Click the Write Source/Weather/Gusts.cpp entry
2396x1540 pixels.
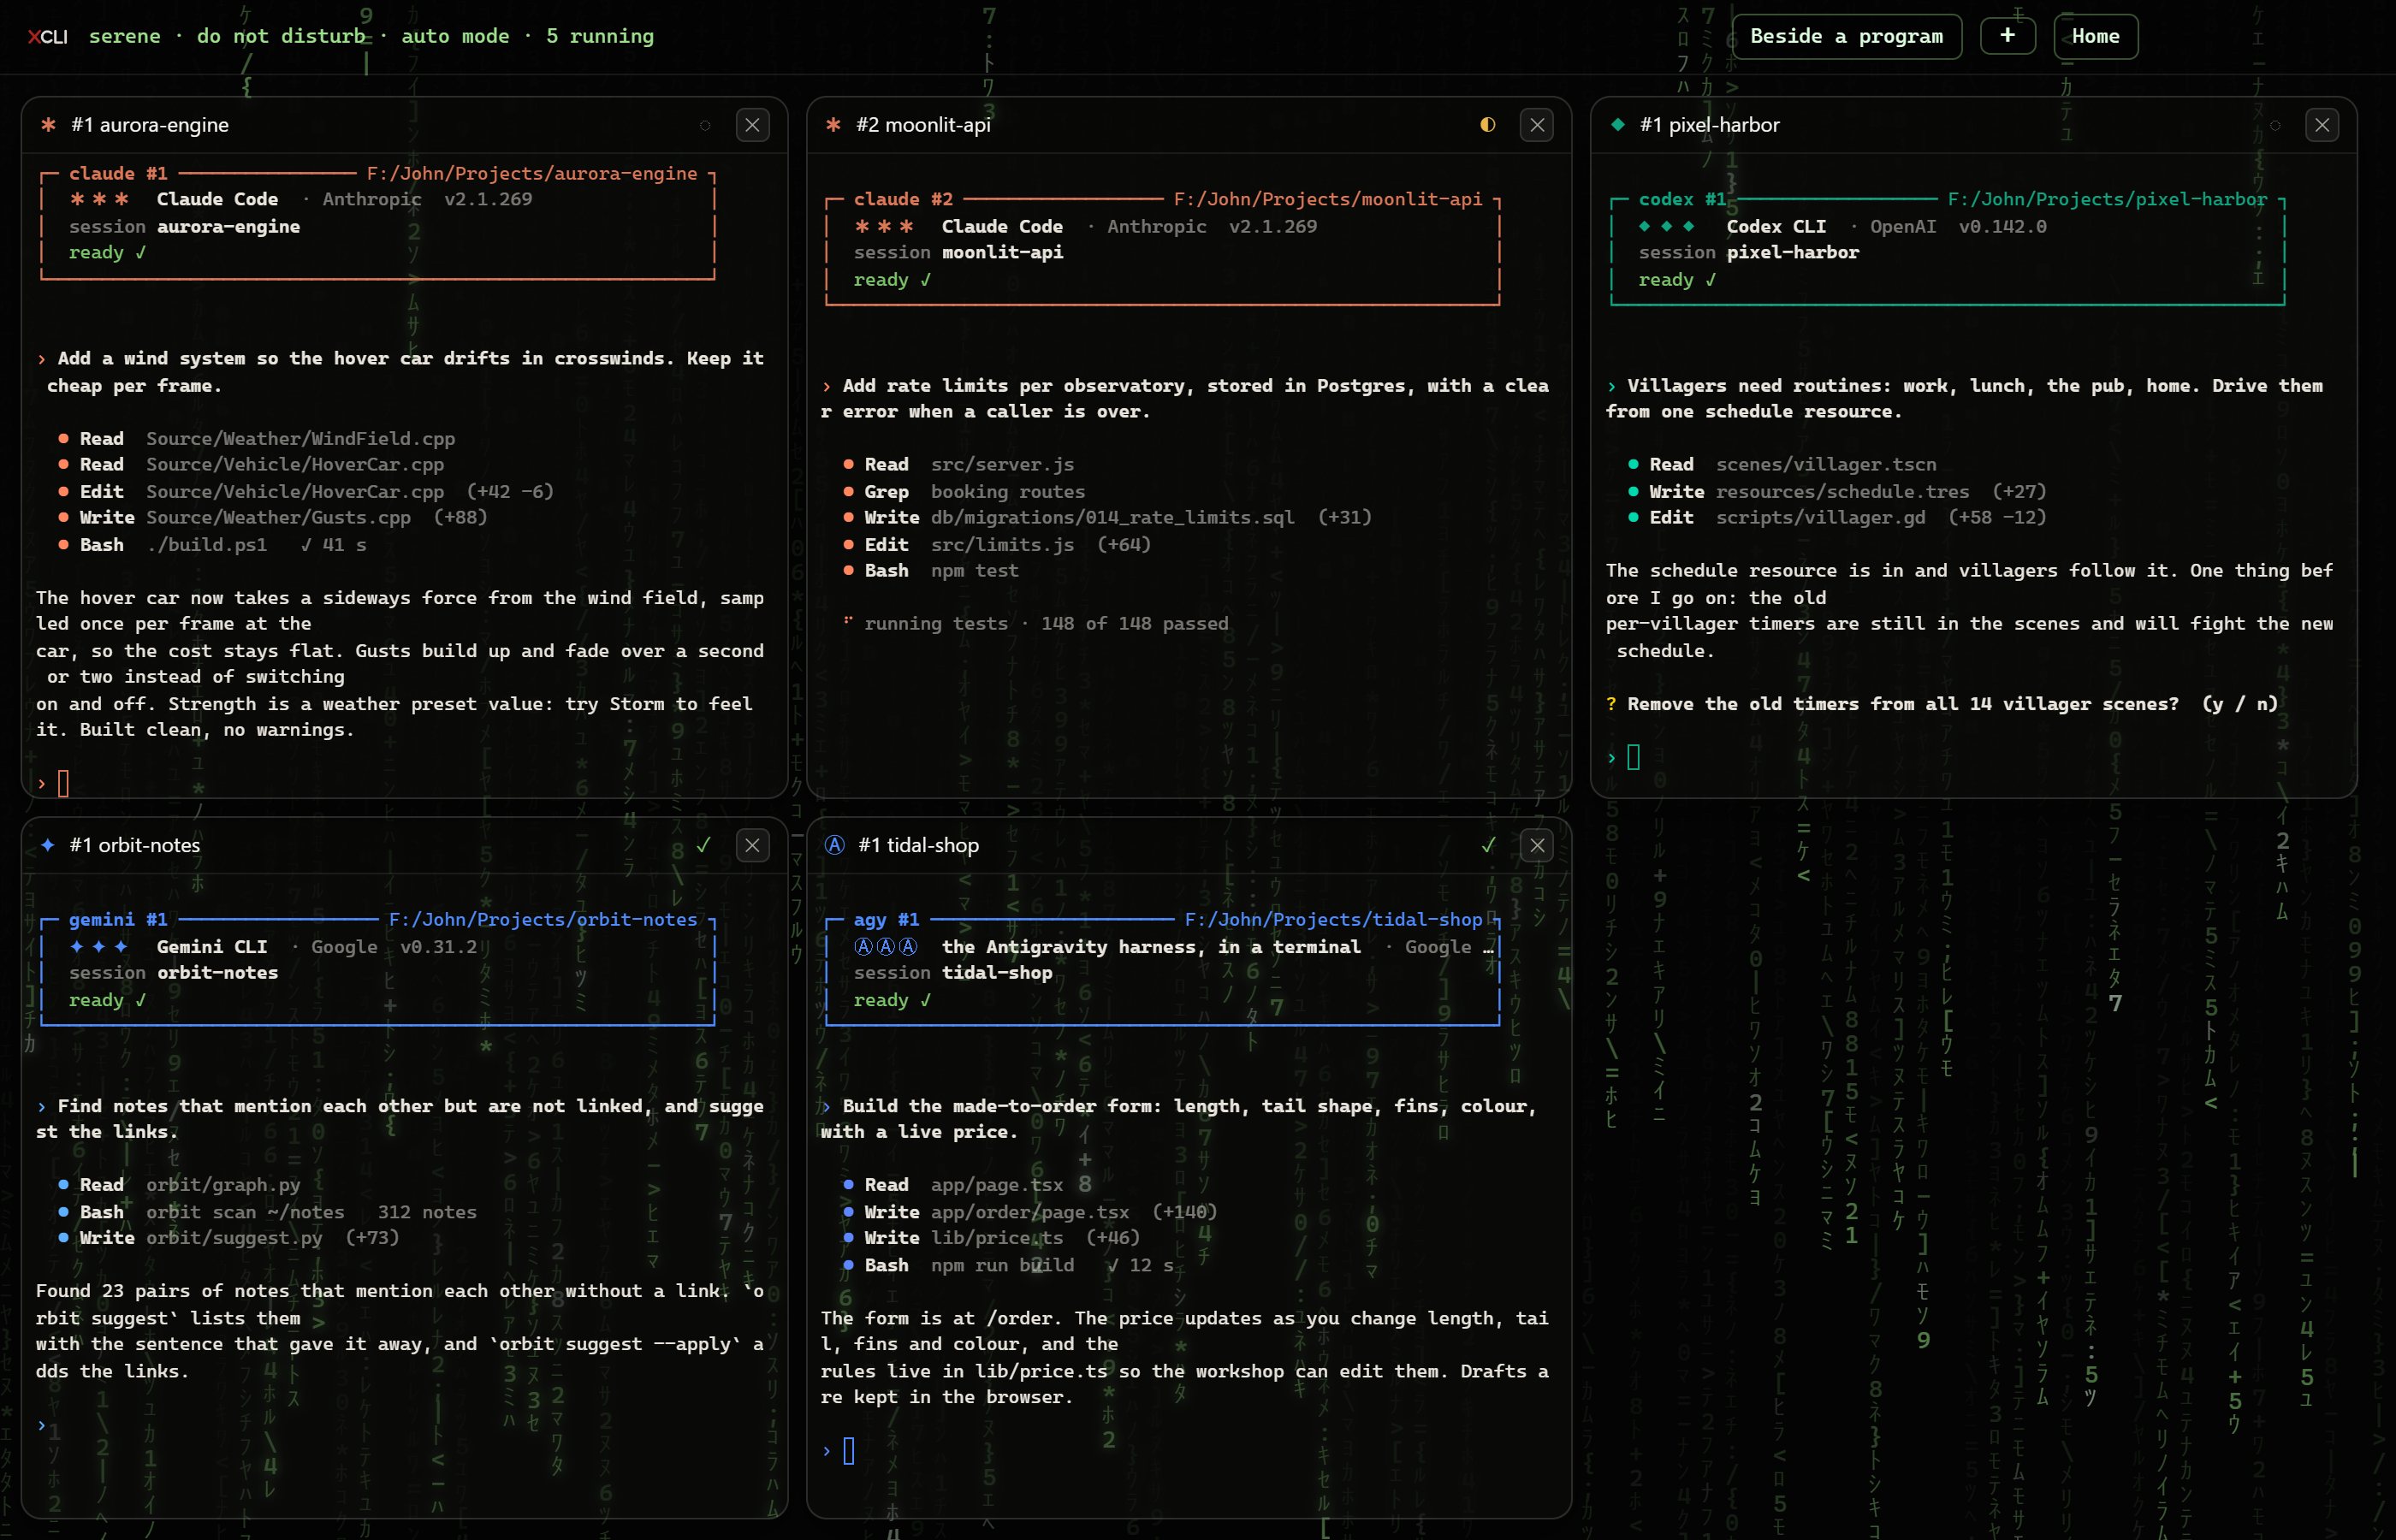pos(273,517)
